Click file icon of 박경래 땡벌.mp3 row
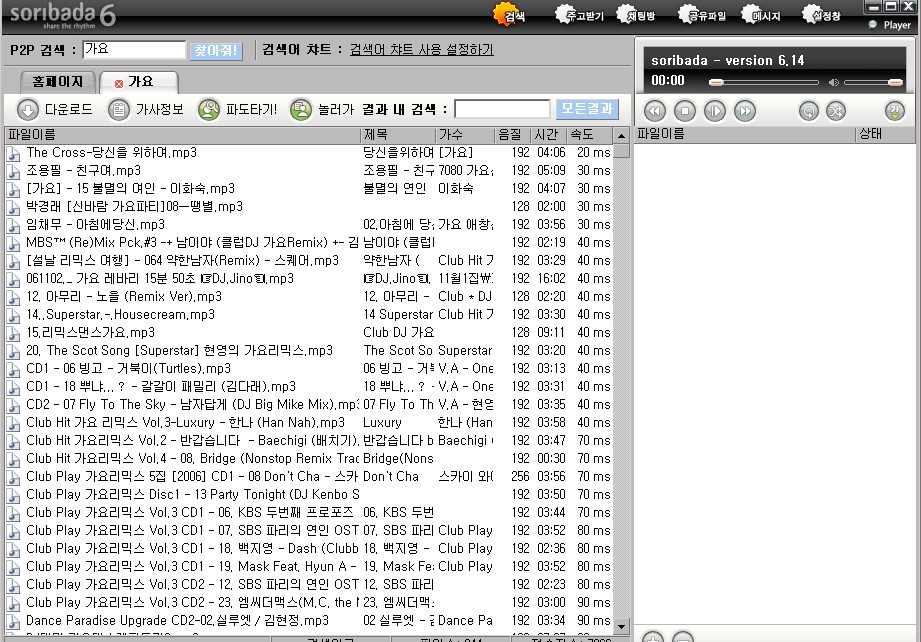Screen dimensions: 921x642 point(13,207)
